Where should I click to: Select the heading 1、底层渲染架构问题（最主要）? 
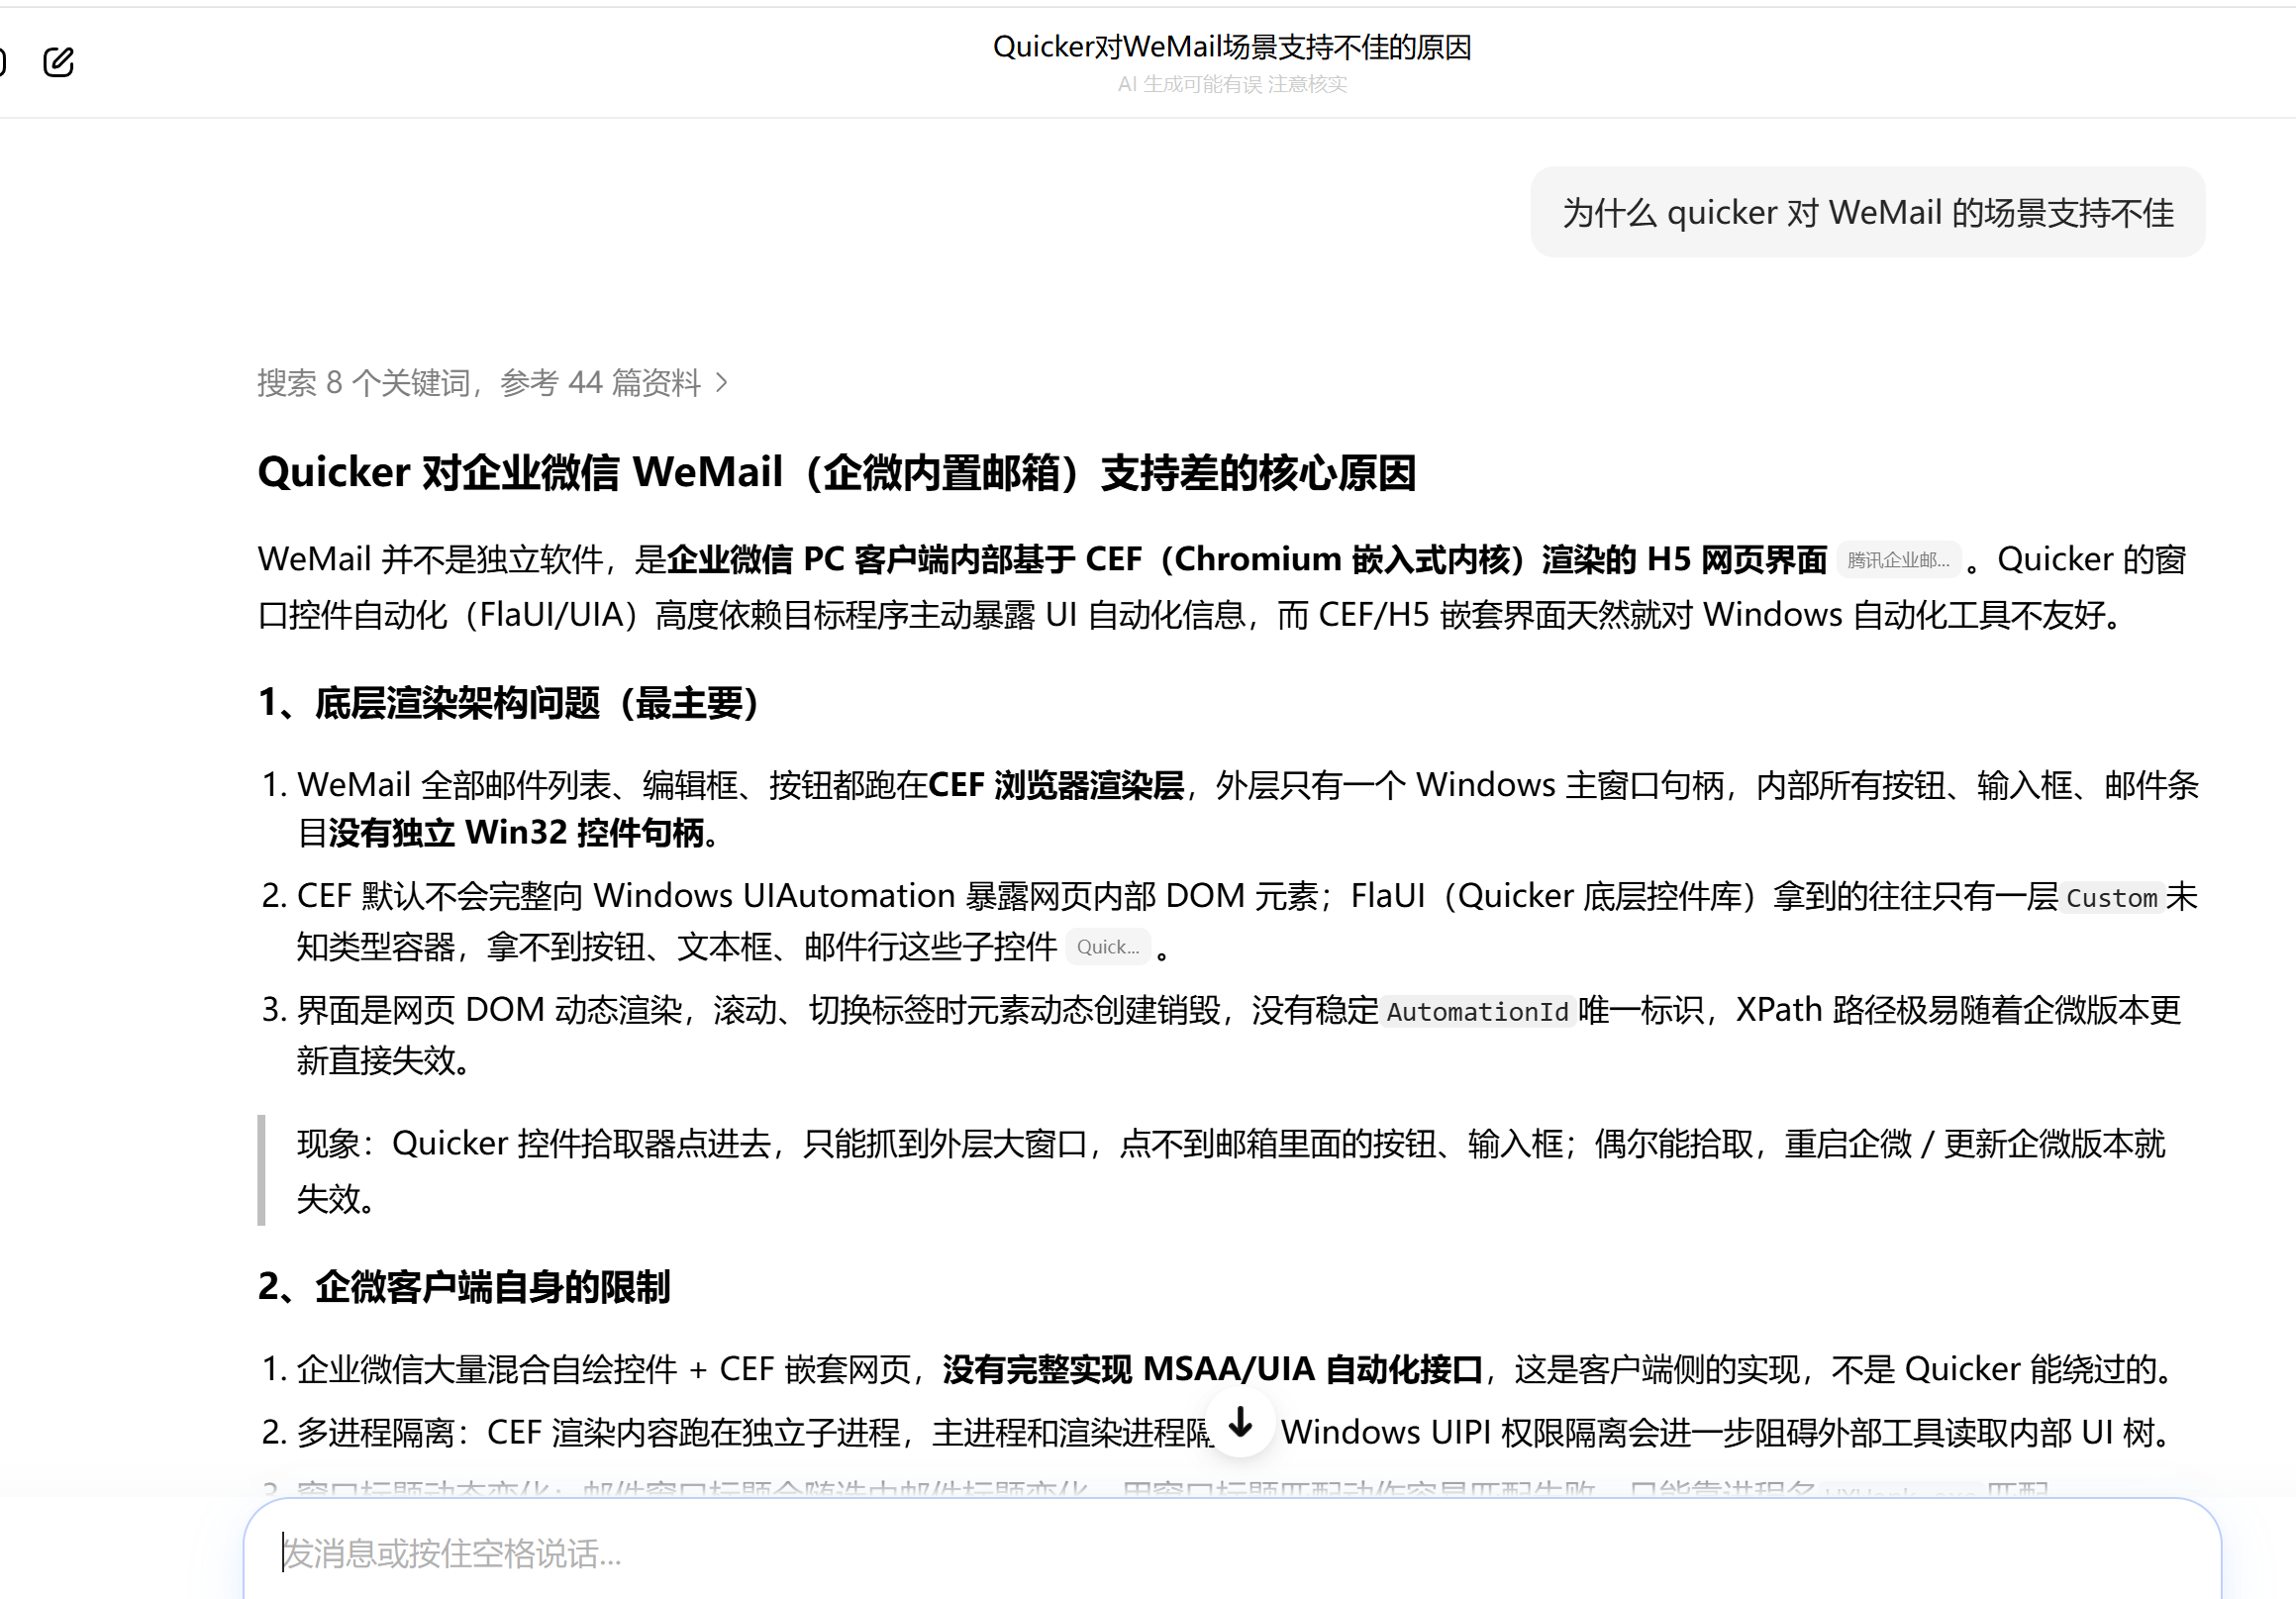(509, 703)
